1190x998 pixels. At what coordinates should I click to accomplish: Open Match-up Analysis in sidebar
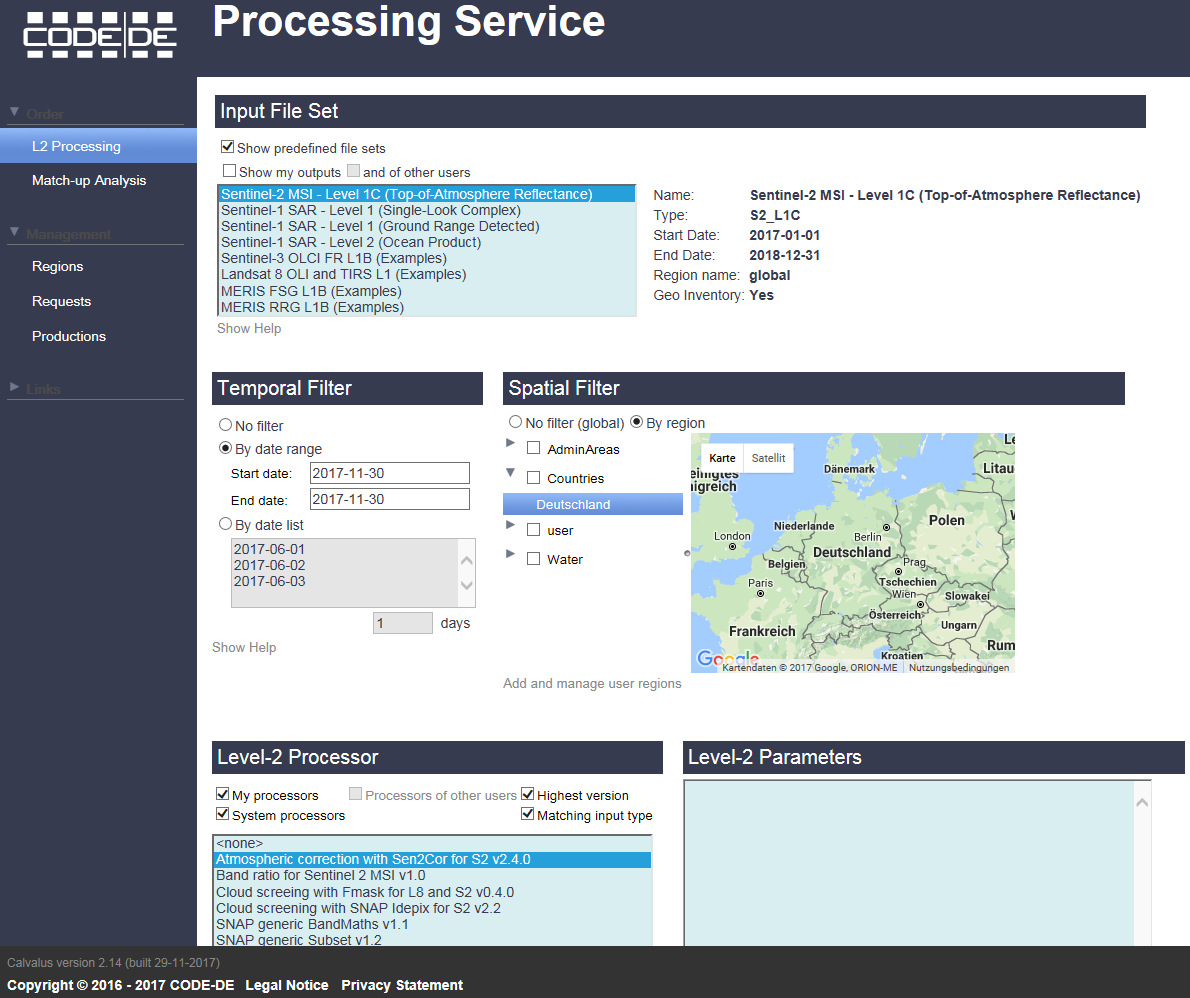coord(89,180)
